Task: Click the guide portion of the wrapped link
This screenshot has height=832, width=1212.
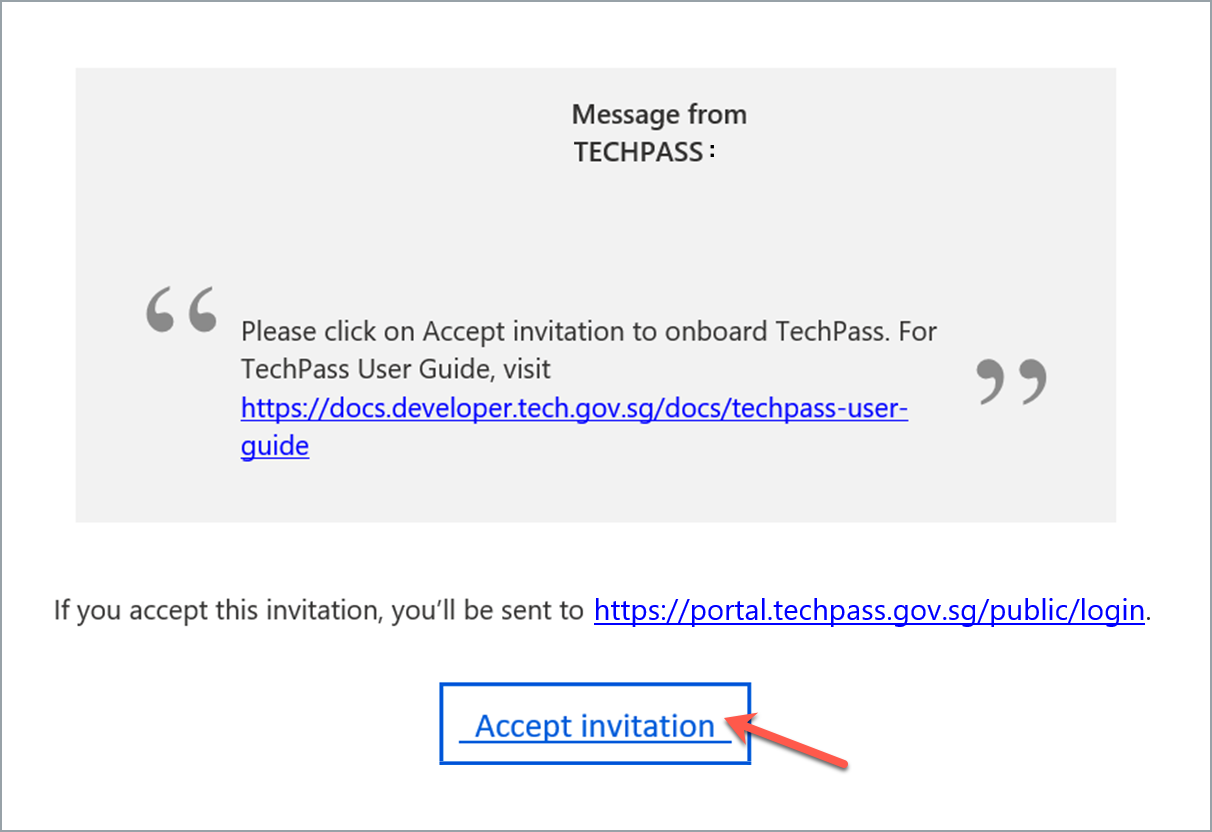Action: click(x=273, y=445)
